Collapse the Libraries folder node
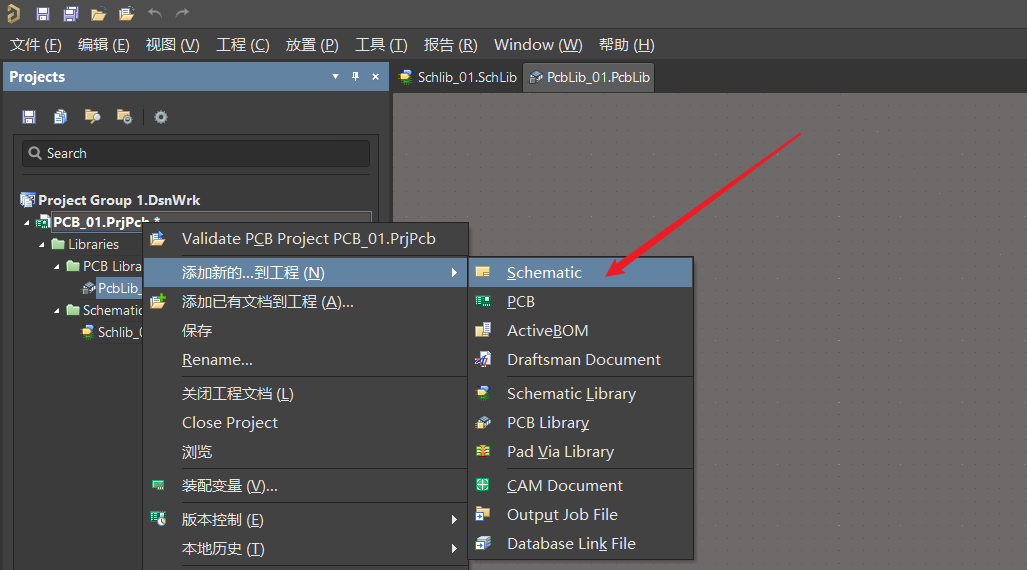 click(42, 244)
